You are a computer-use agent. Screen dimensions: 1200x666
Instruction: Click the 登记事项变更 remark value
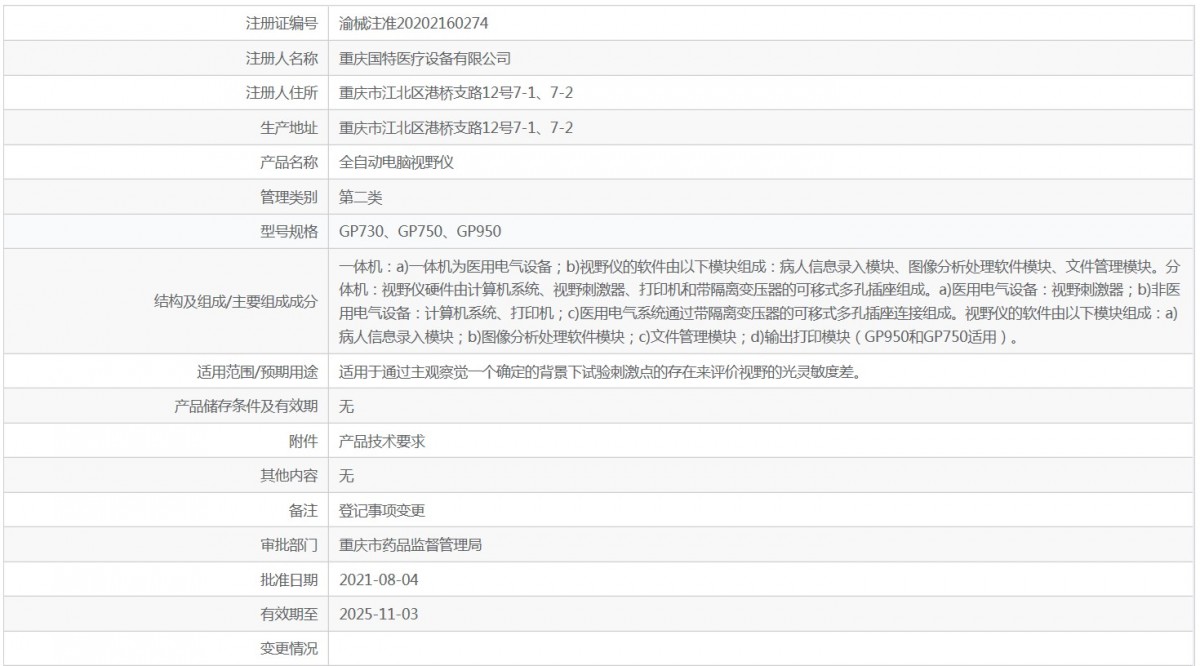383,511
